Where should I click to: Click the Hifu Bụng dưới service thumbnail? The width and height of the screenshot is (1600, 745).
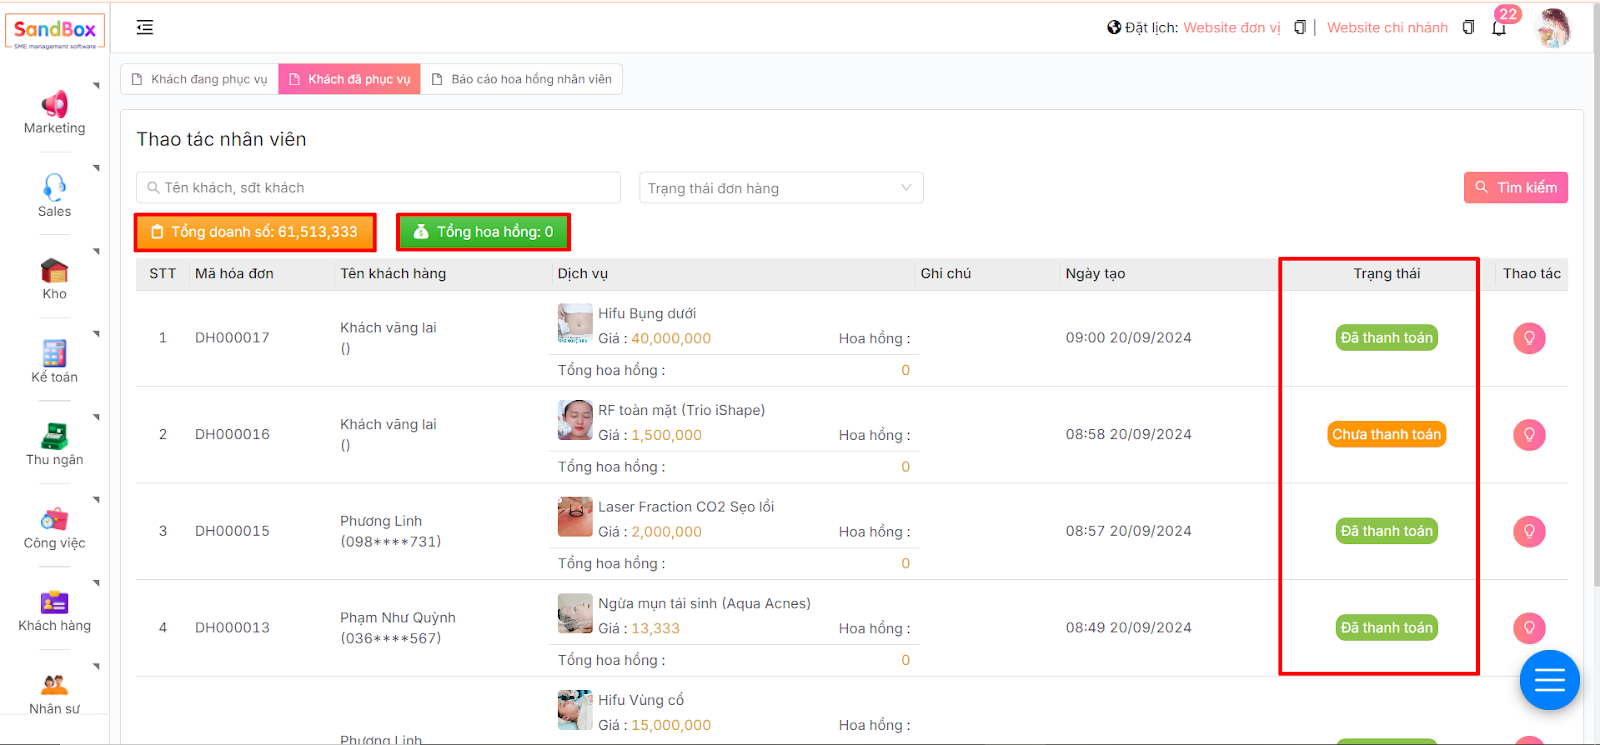[575, 323]
